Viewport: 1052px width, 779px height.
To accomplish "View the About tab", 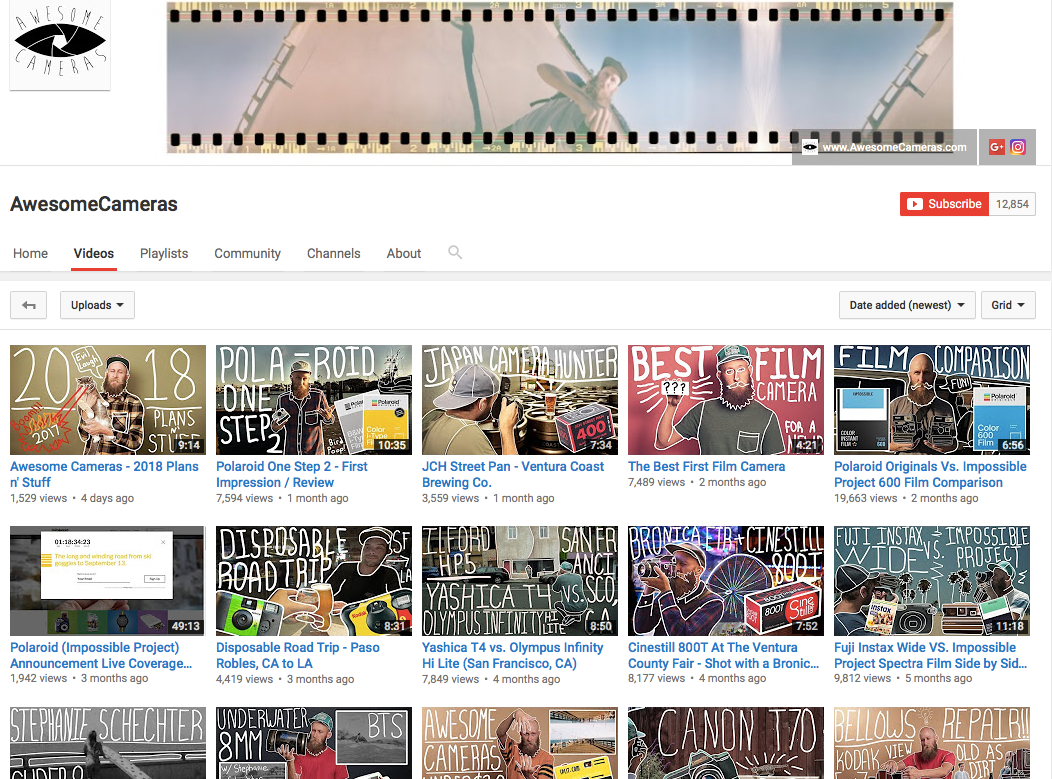I will [x=404, y=254].
